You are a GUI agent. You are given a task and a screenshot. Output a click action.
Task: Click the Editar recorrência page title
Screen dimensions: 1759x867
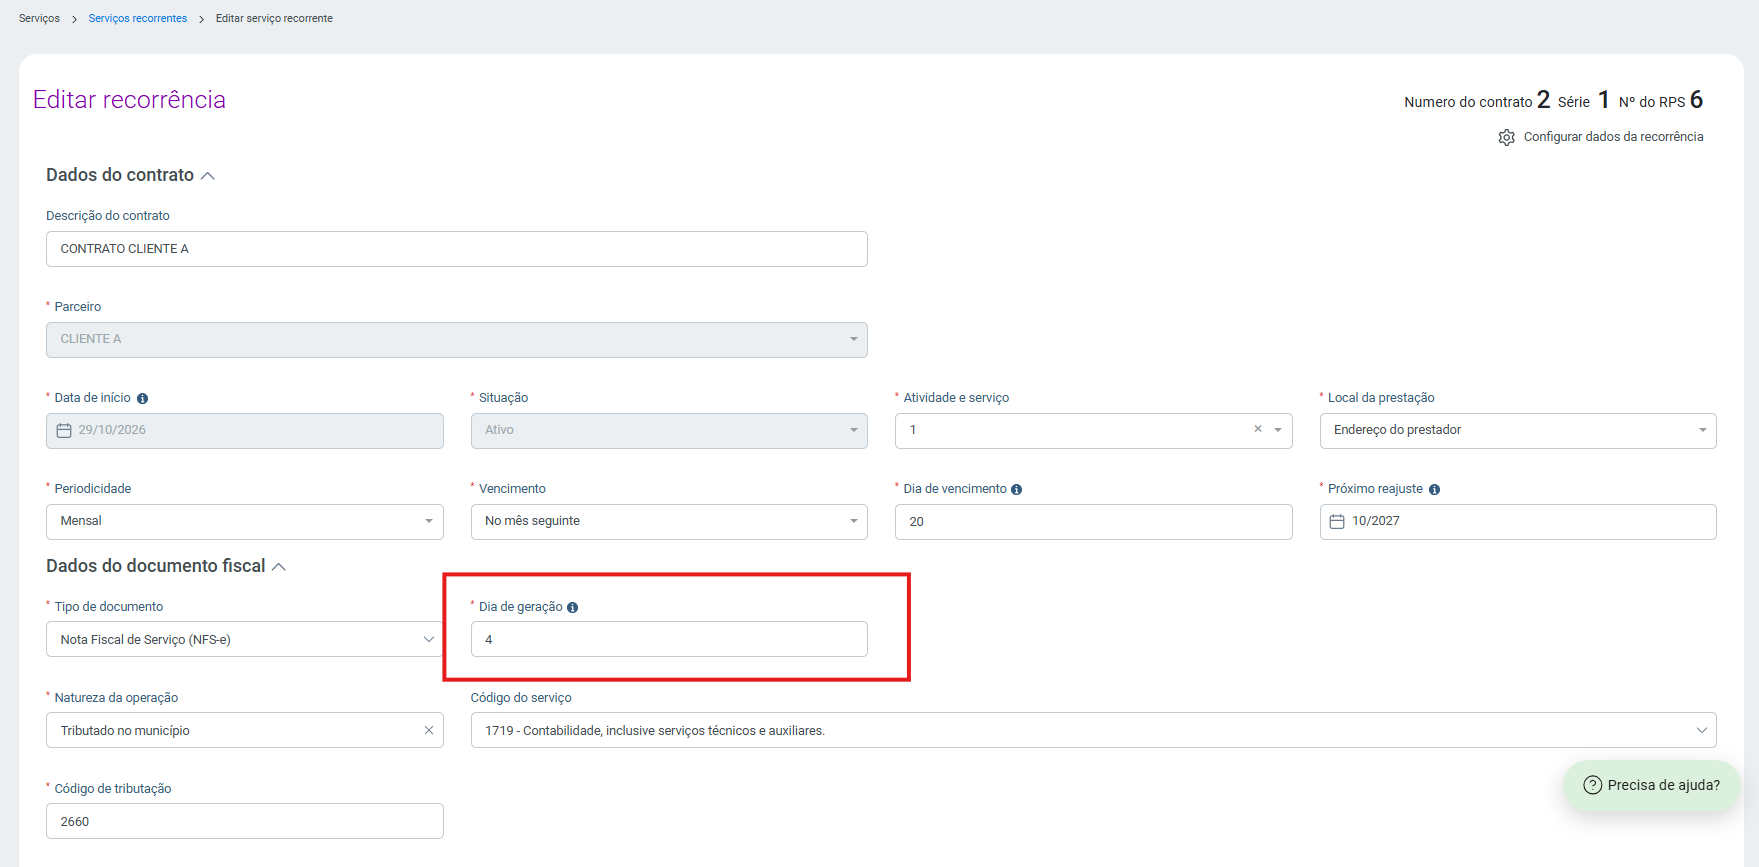[129, 100]
